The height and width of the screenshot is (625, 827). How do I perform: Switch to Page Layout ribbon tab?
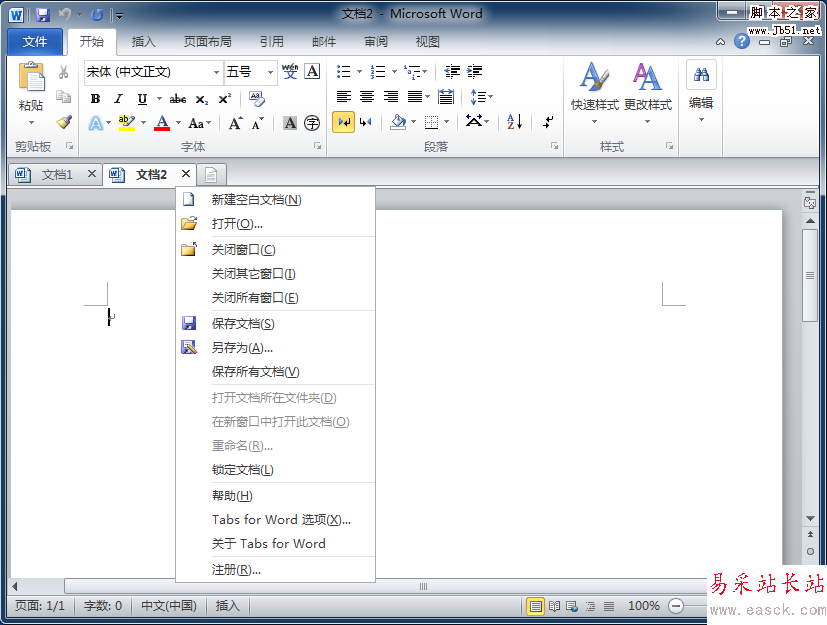207,41
